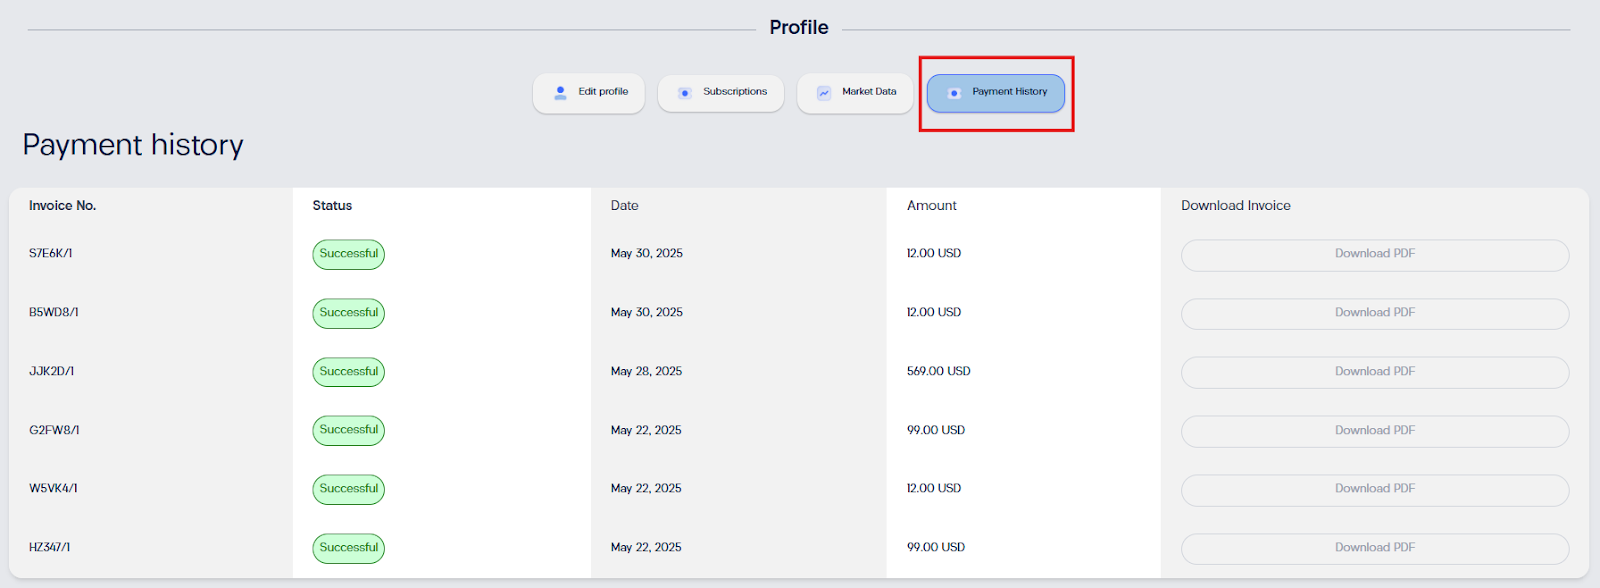Select invoice number HZ347/1

tap(50, 547)
